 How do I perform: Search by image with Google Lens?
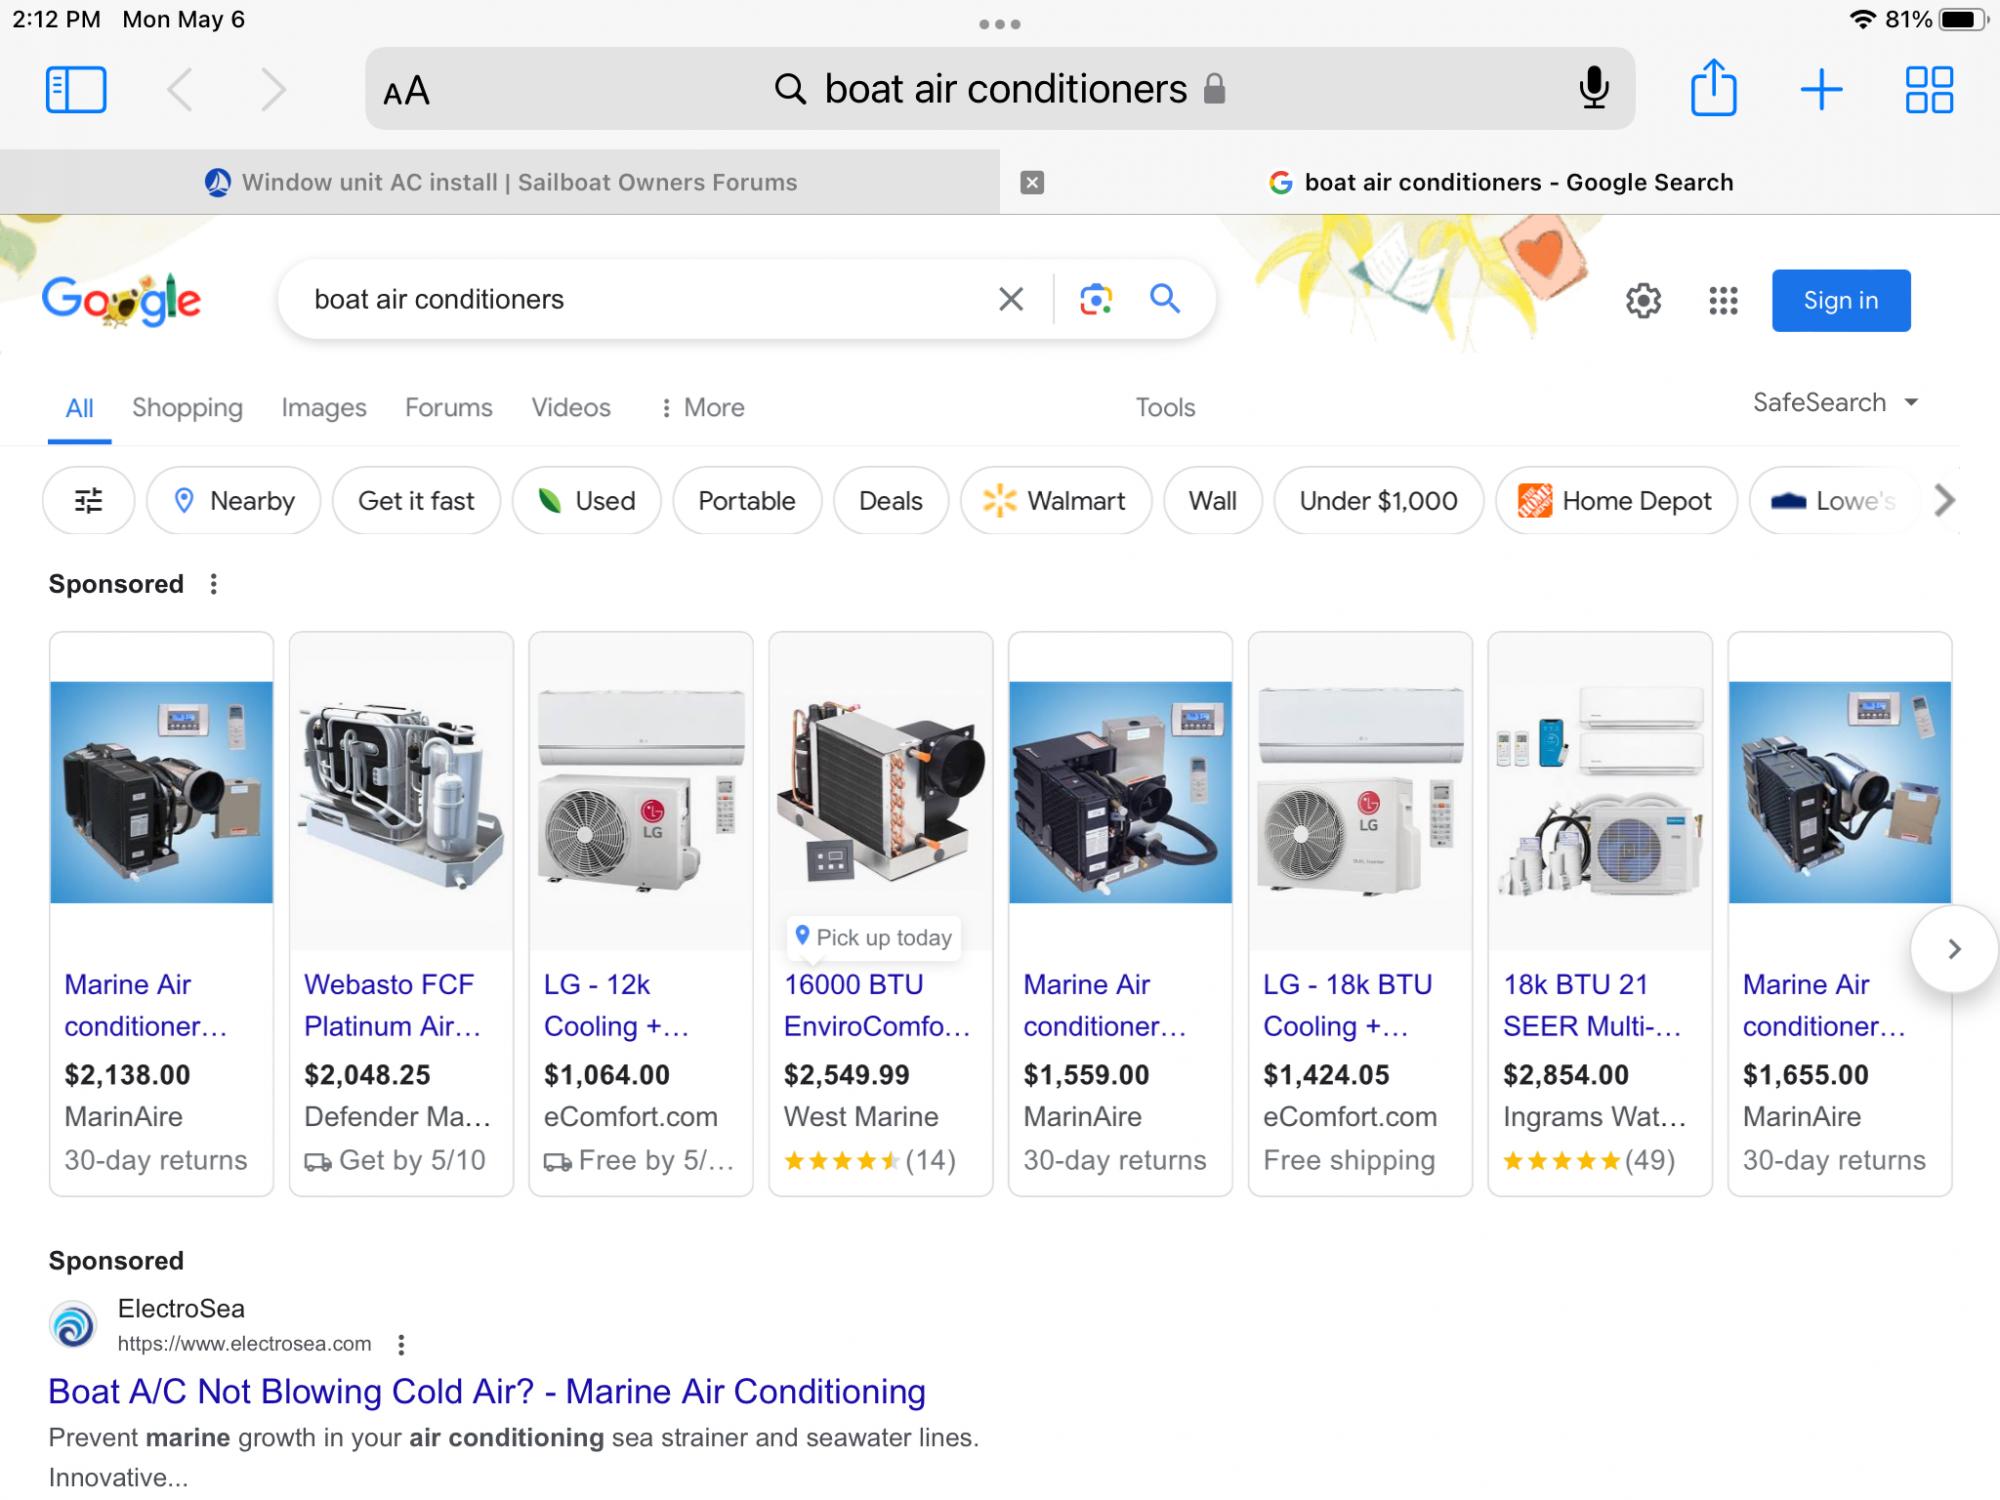[1096, 299]
